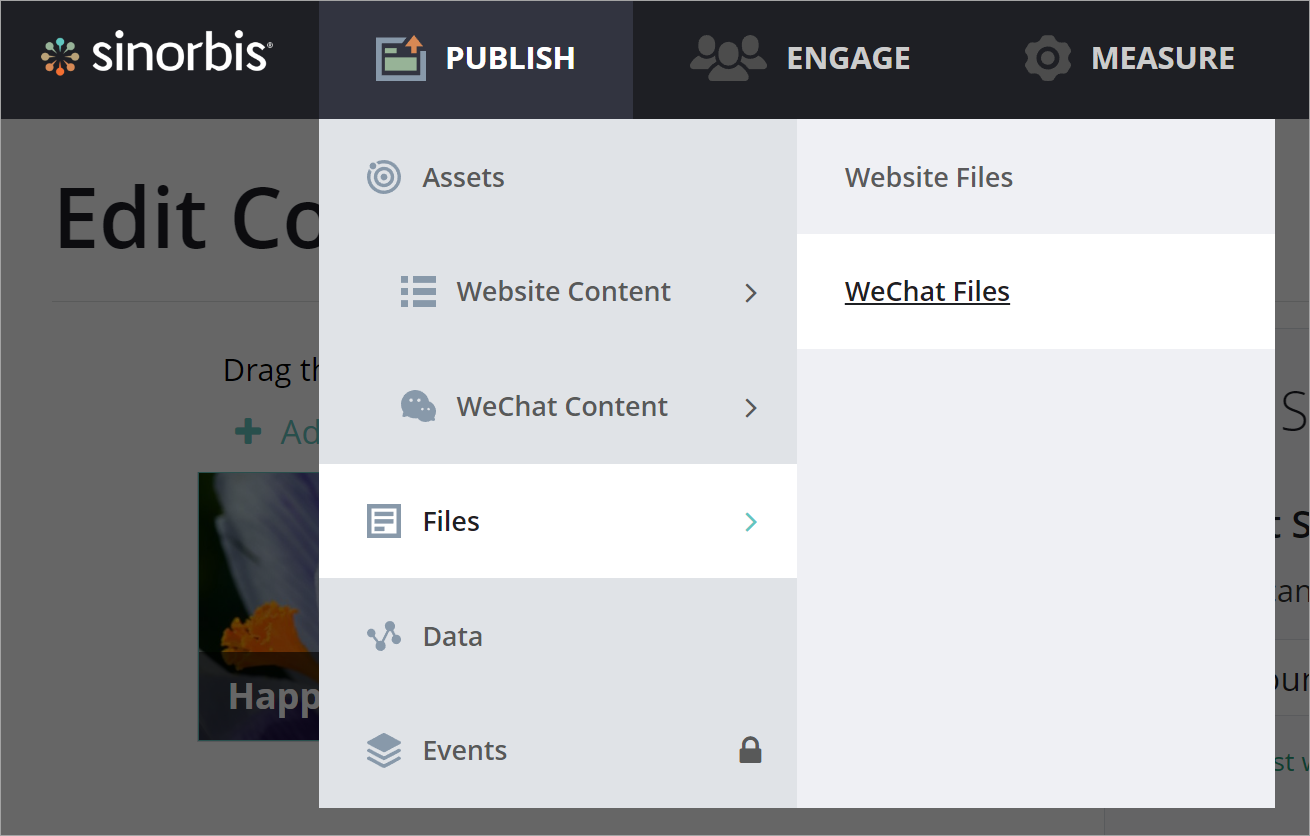Expand the WeChat Content submenu arrow

751,408
